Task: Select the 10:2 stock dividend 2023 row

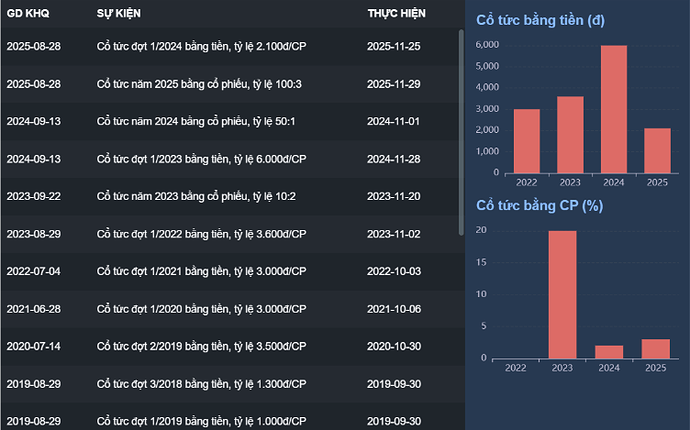Action: tap(195, 196)
